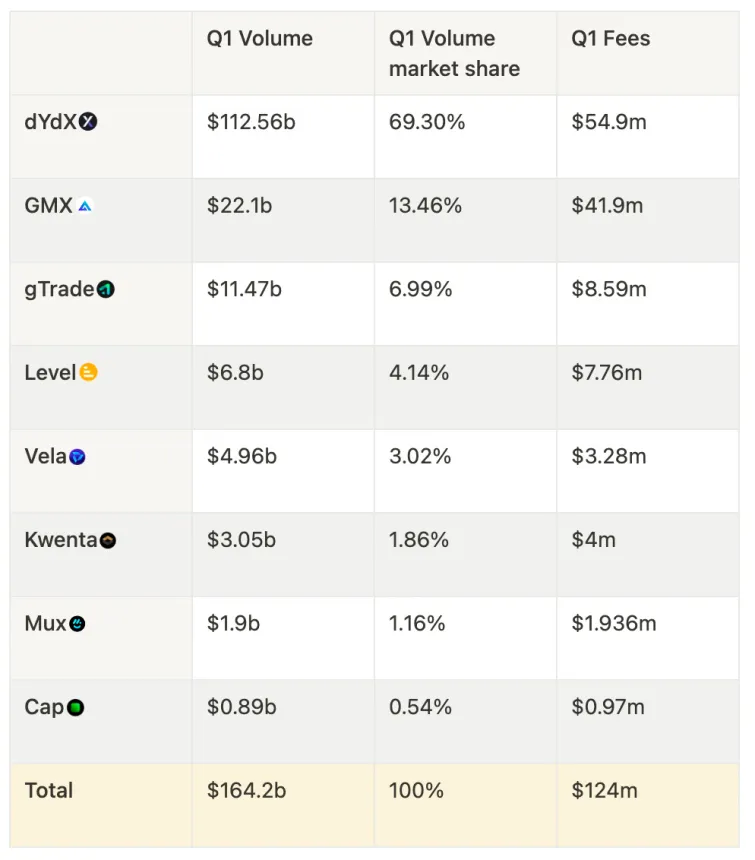The width and height of the screenshot is (755, 860).
Task: Click the total fees cell $124m
Action: (x=605, y=791)
